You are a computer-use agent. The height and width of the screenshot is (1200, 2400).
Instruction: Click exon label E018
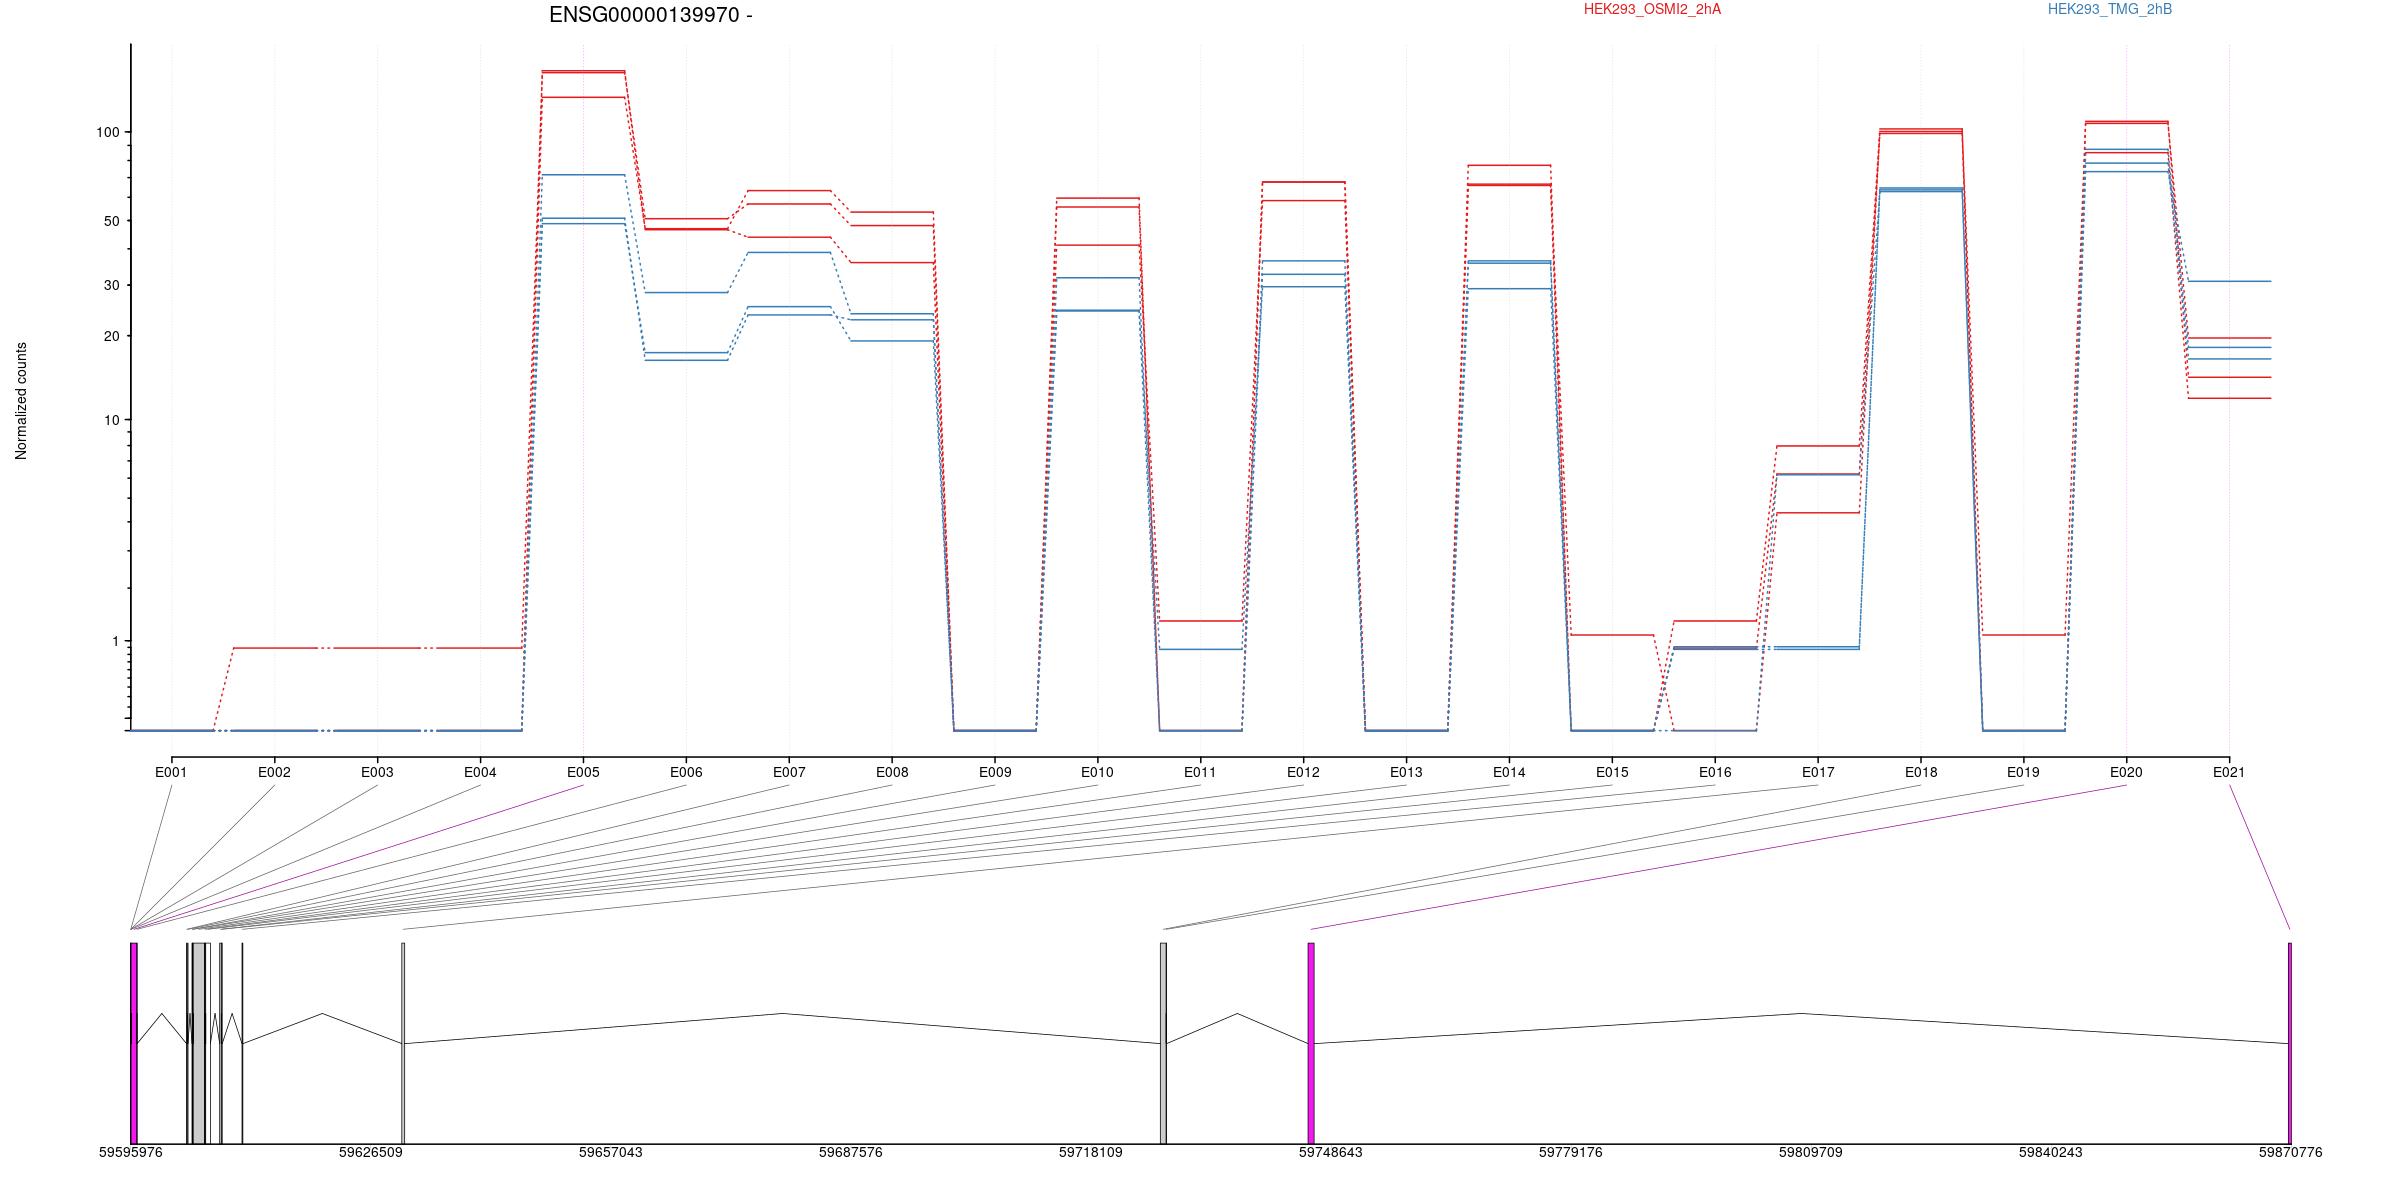[1921, 772]
